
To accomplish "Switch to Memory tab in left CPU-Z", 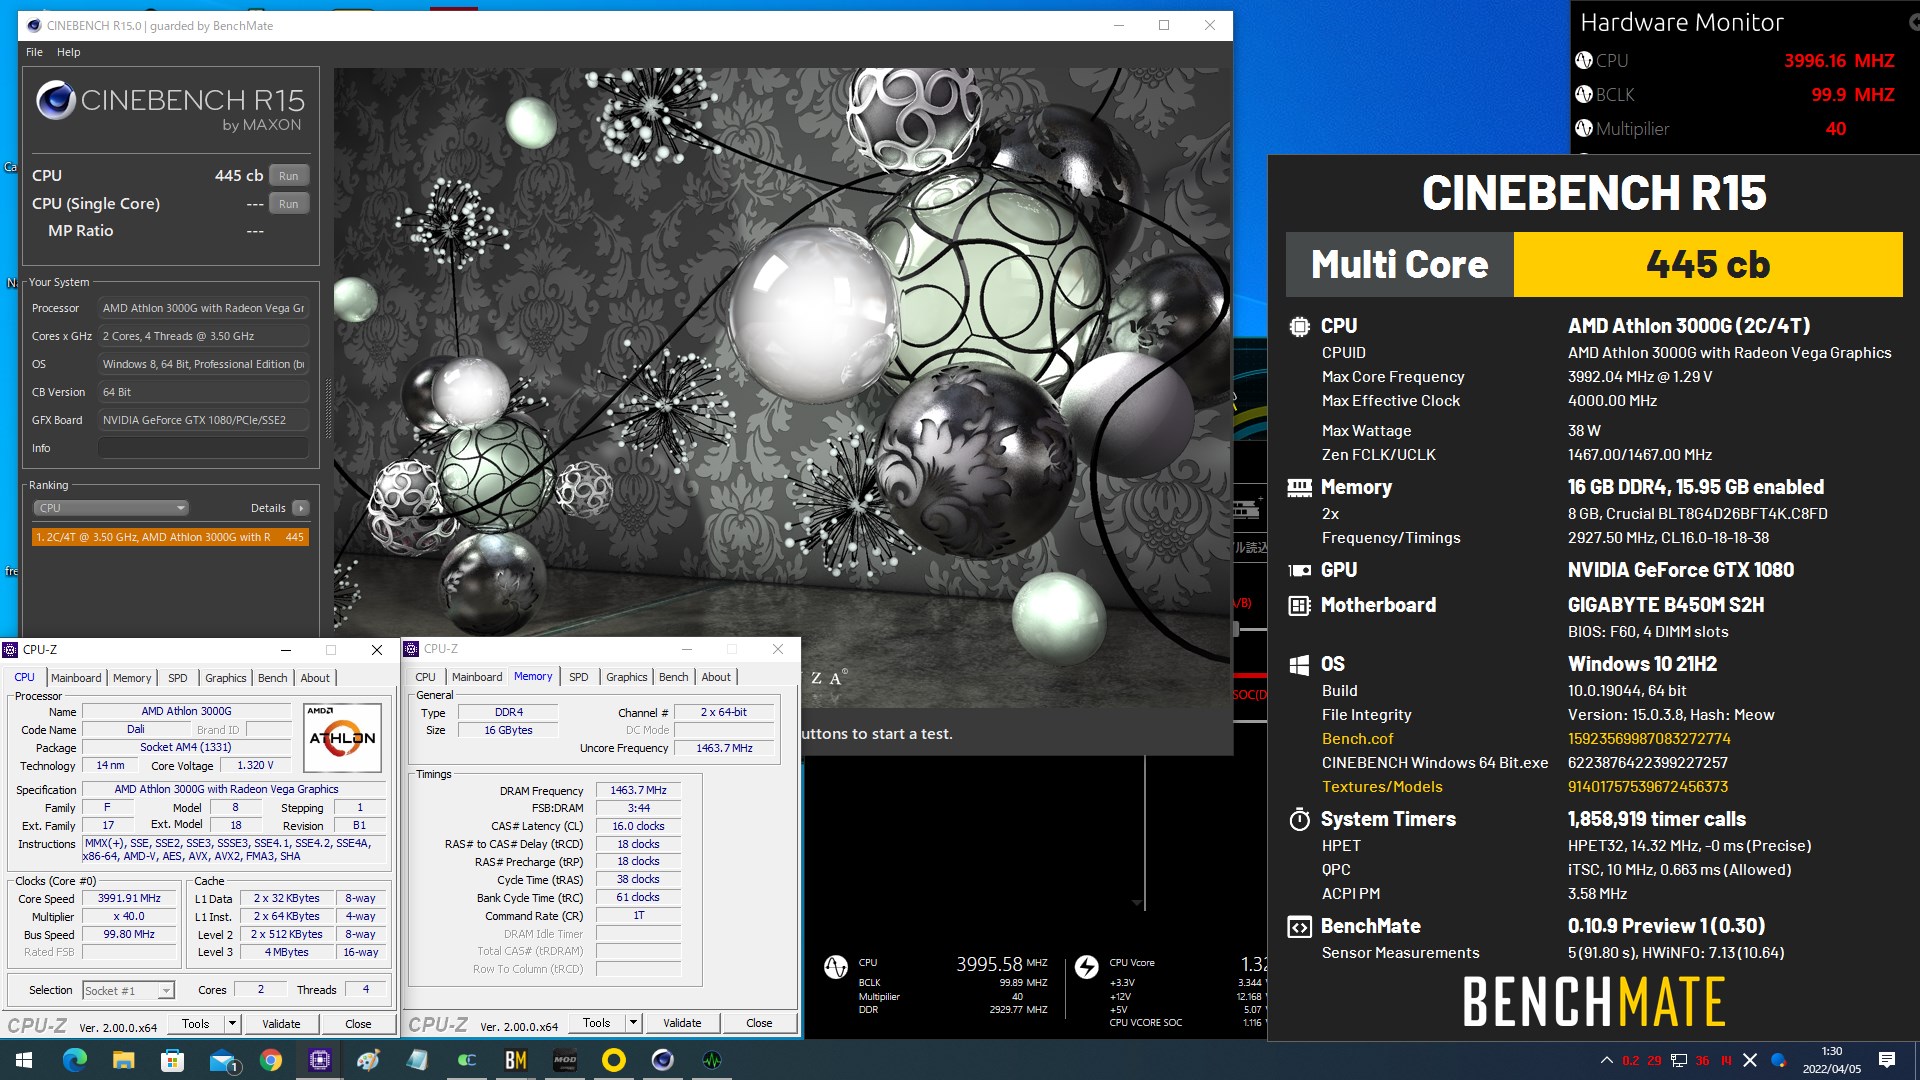I will point(132,678).
